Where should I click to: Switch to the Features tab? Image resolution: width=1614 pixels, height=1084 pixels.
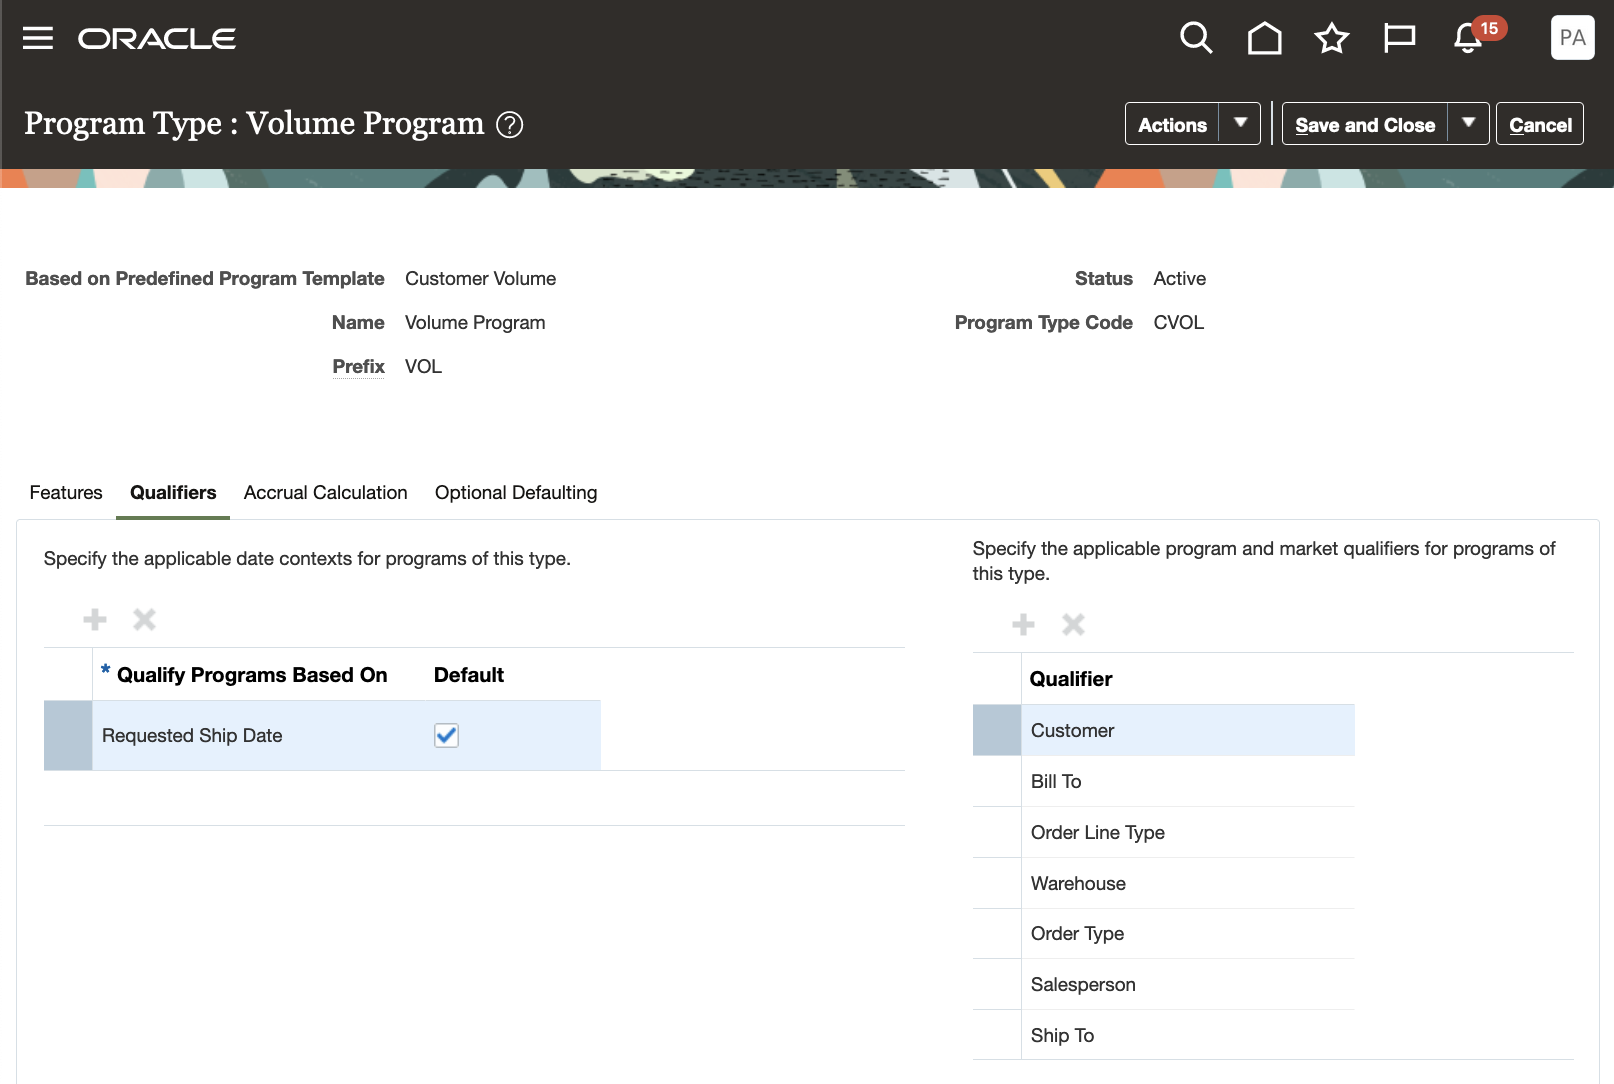pos(66,493)
